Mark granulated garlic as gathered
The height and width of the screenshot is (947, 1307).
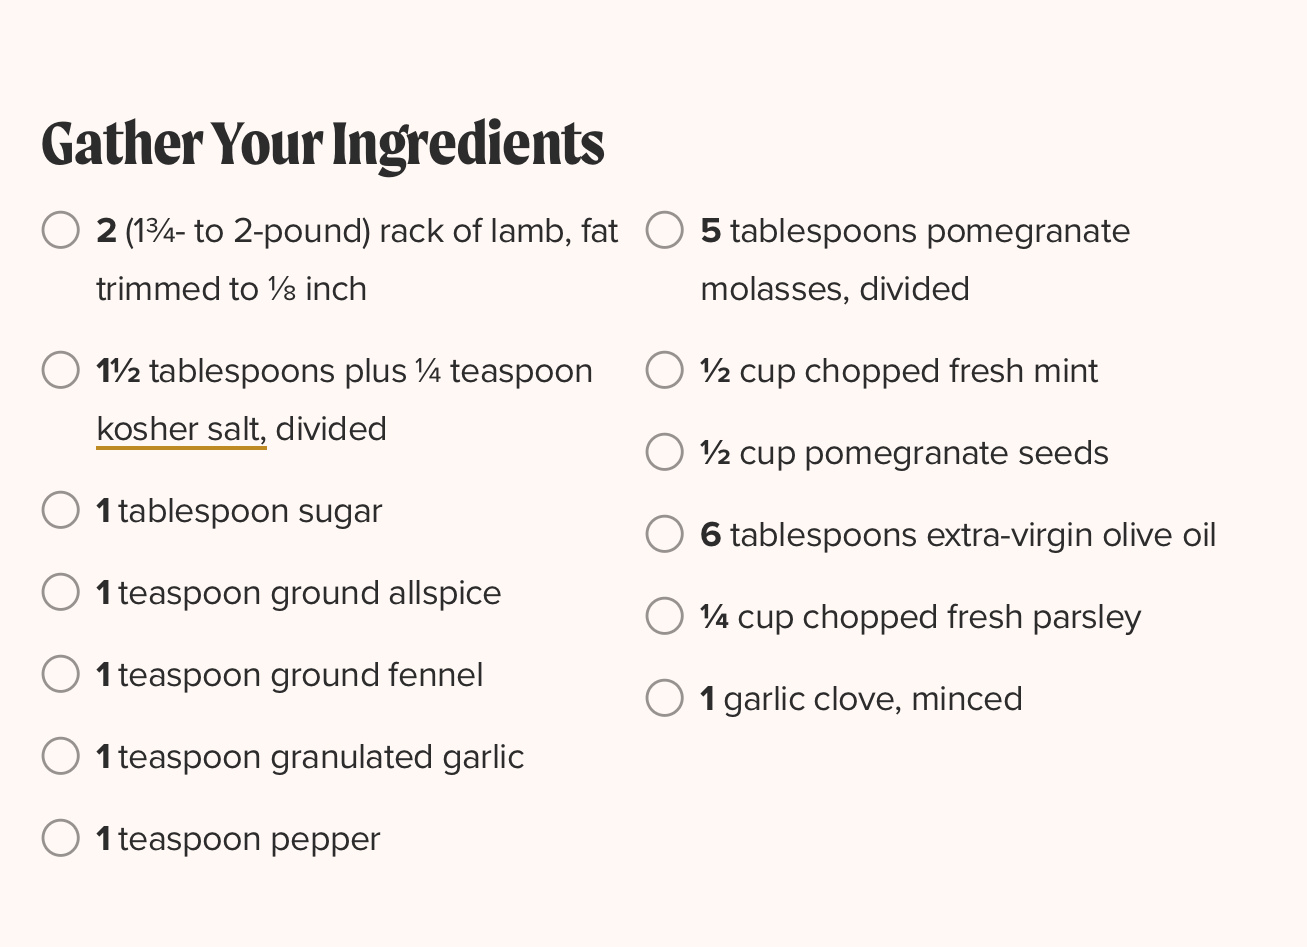click(61, 756)
